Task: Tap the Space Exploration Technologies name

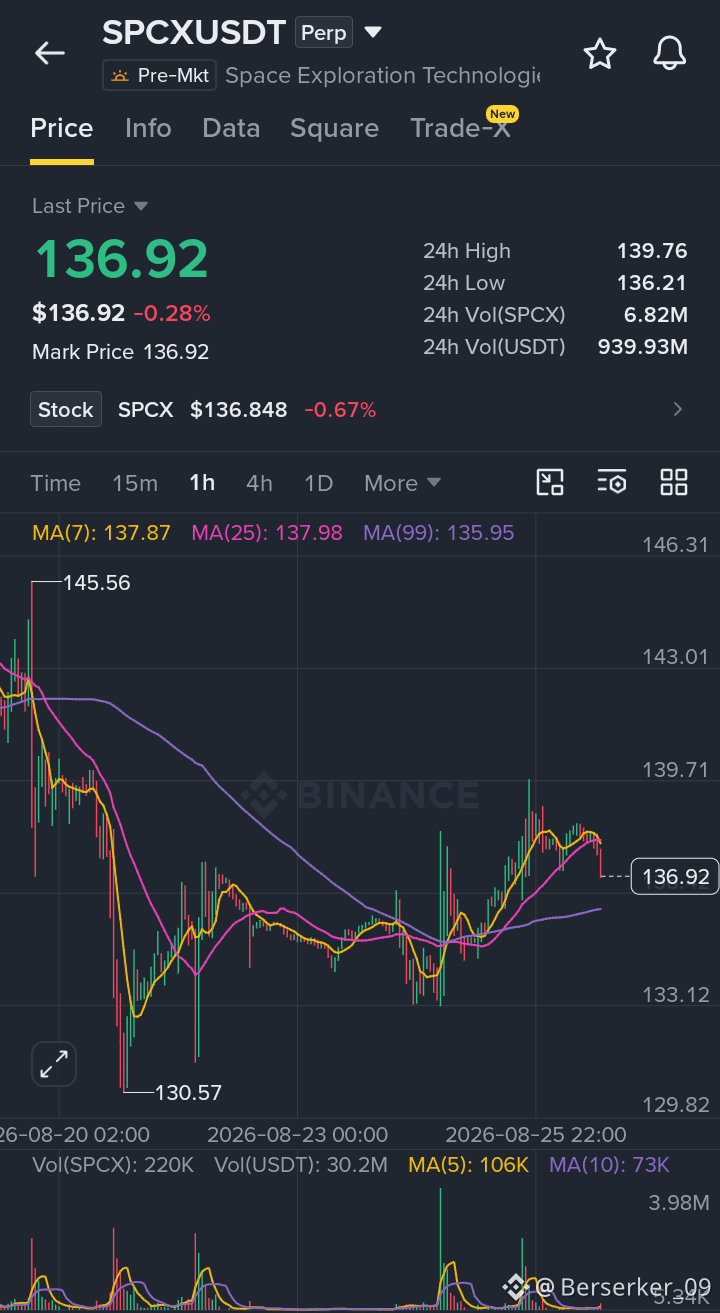Action: 383,75
